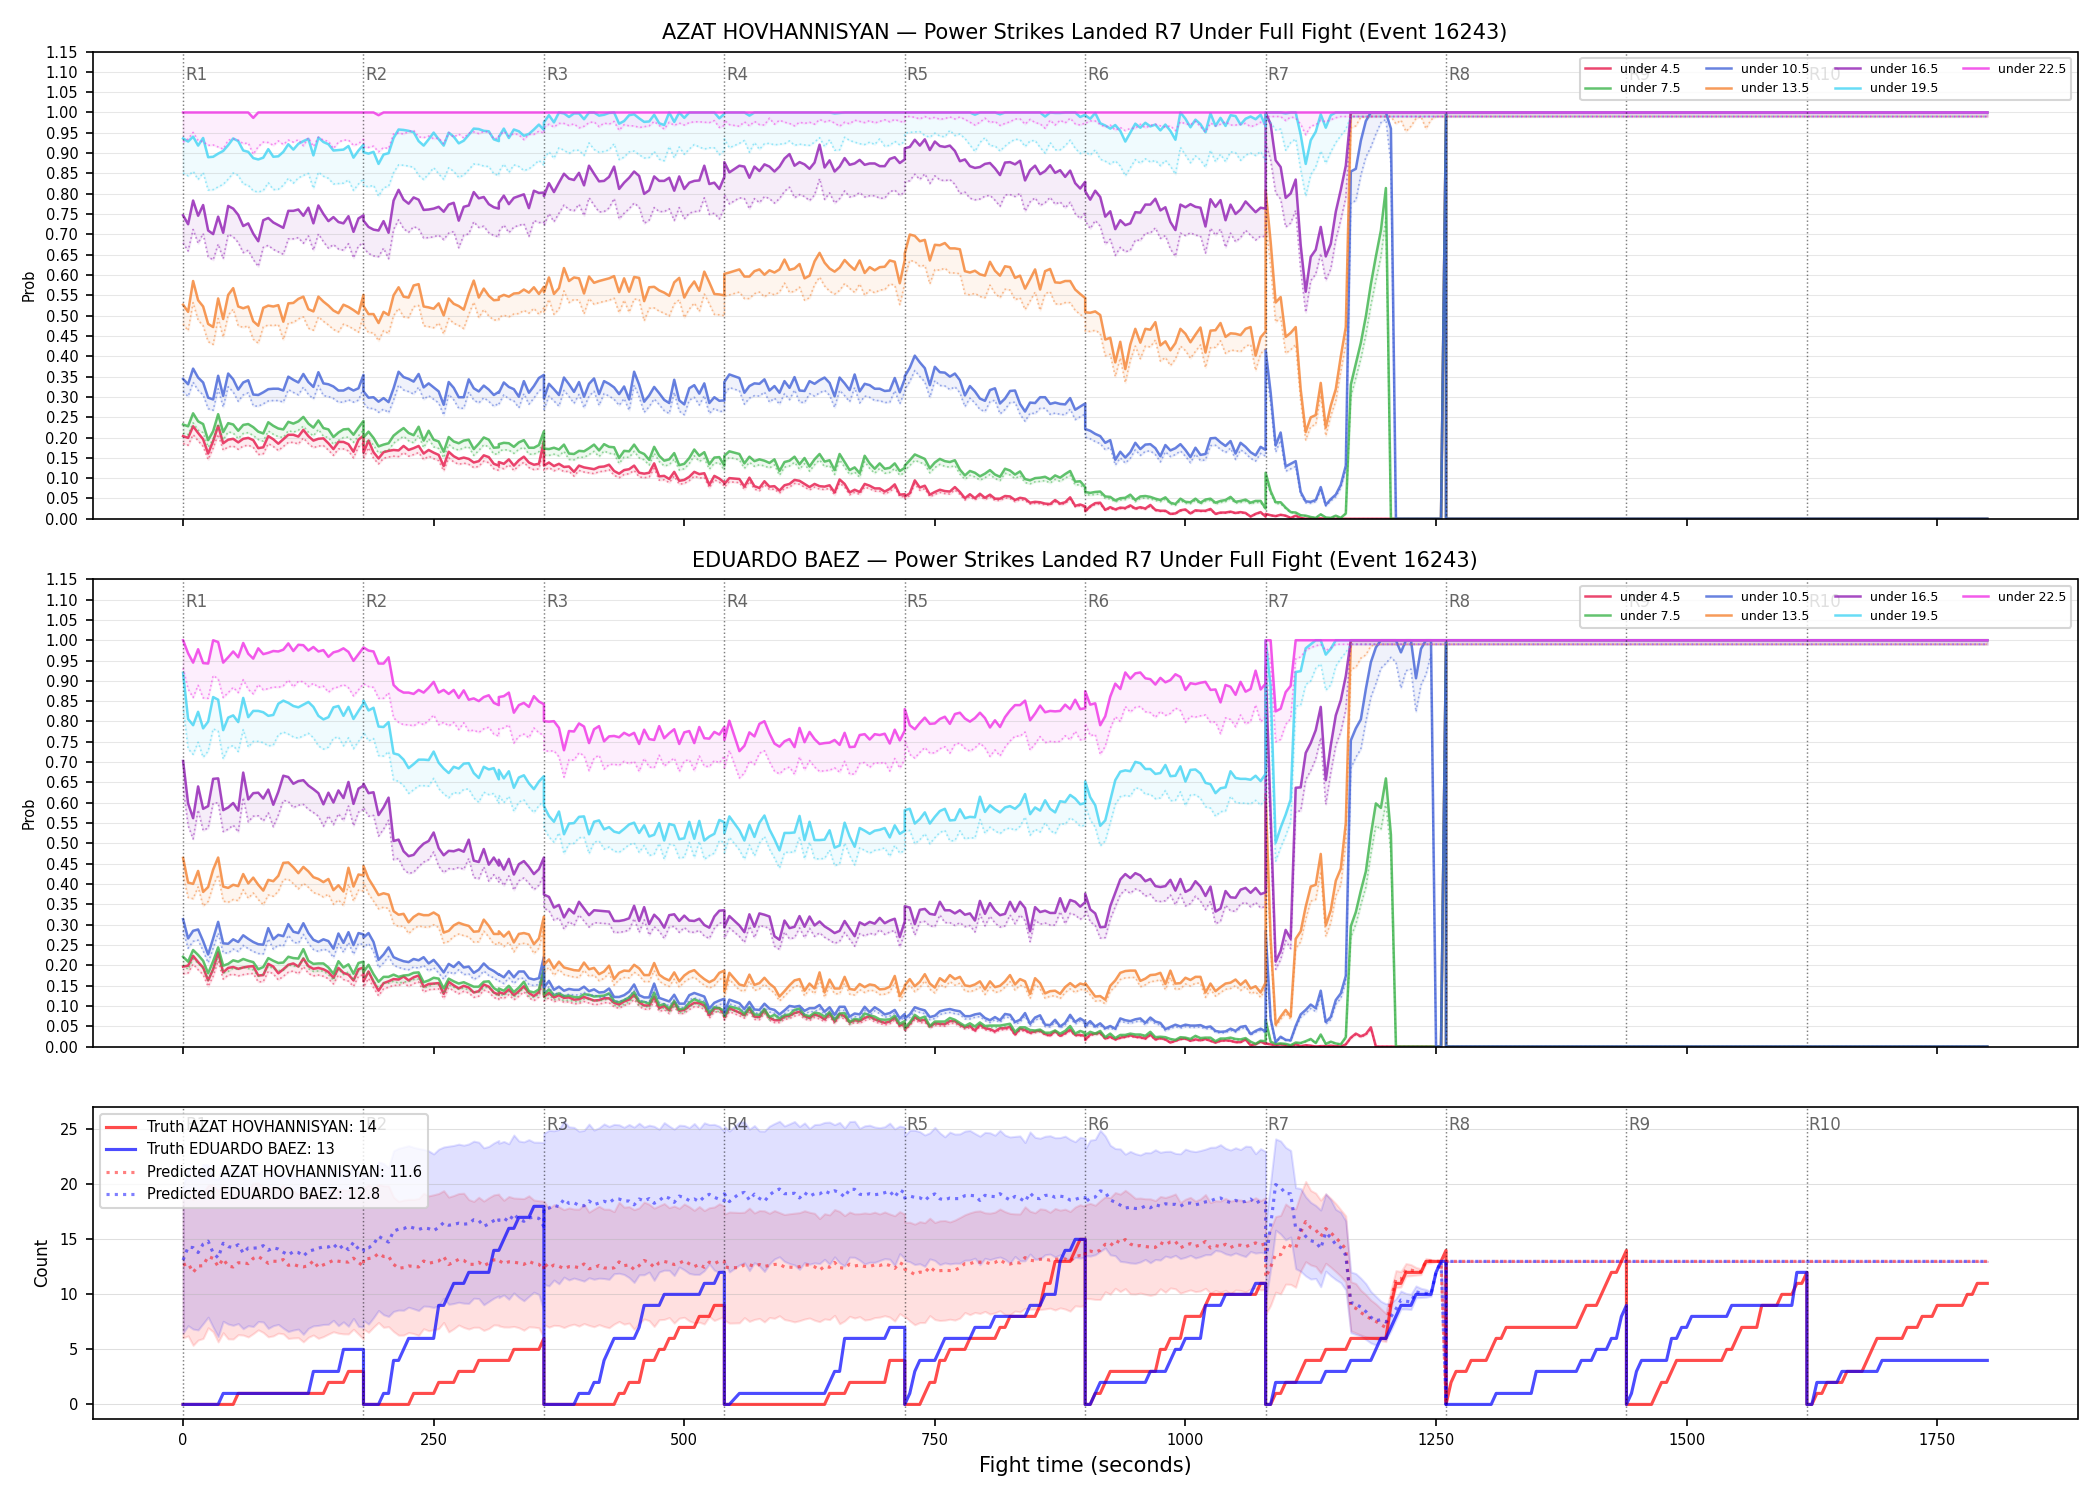The height and width of the screenshot is (1500, 2100).
Task: Click the R3 round marker in top chart
Action: point(557,74)
